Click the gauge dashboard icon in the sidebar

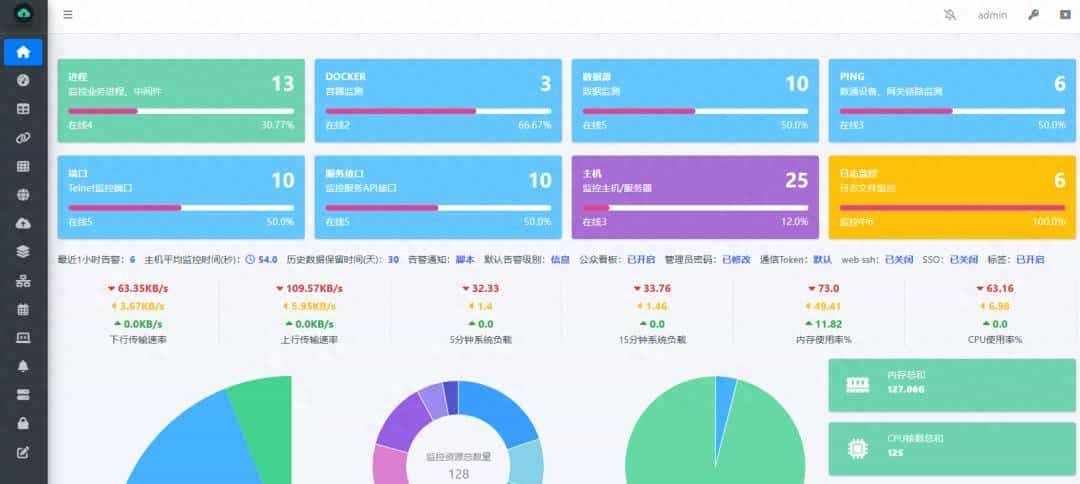click(x=23, y=81)
